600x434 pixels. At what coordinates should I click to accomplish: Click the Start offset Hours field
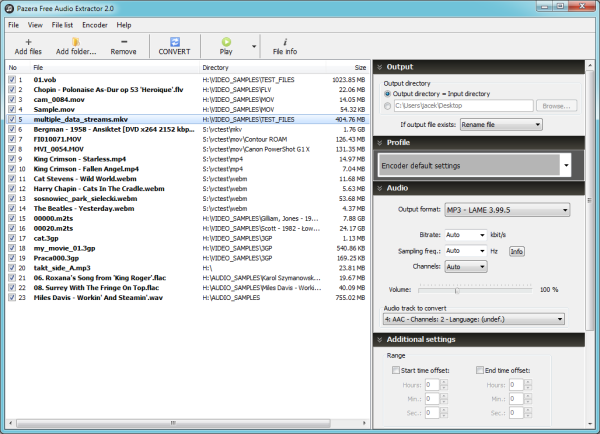pyautogui.click(x=432, y=385)
